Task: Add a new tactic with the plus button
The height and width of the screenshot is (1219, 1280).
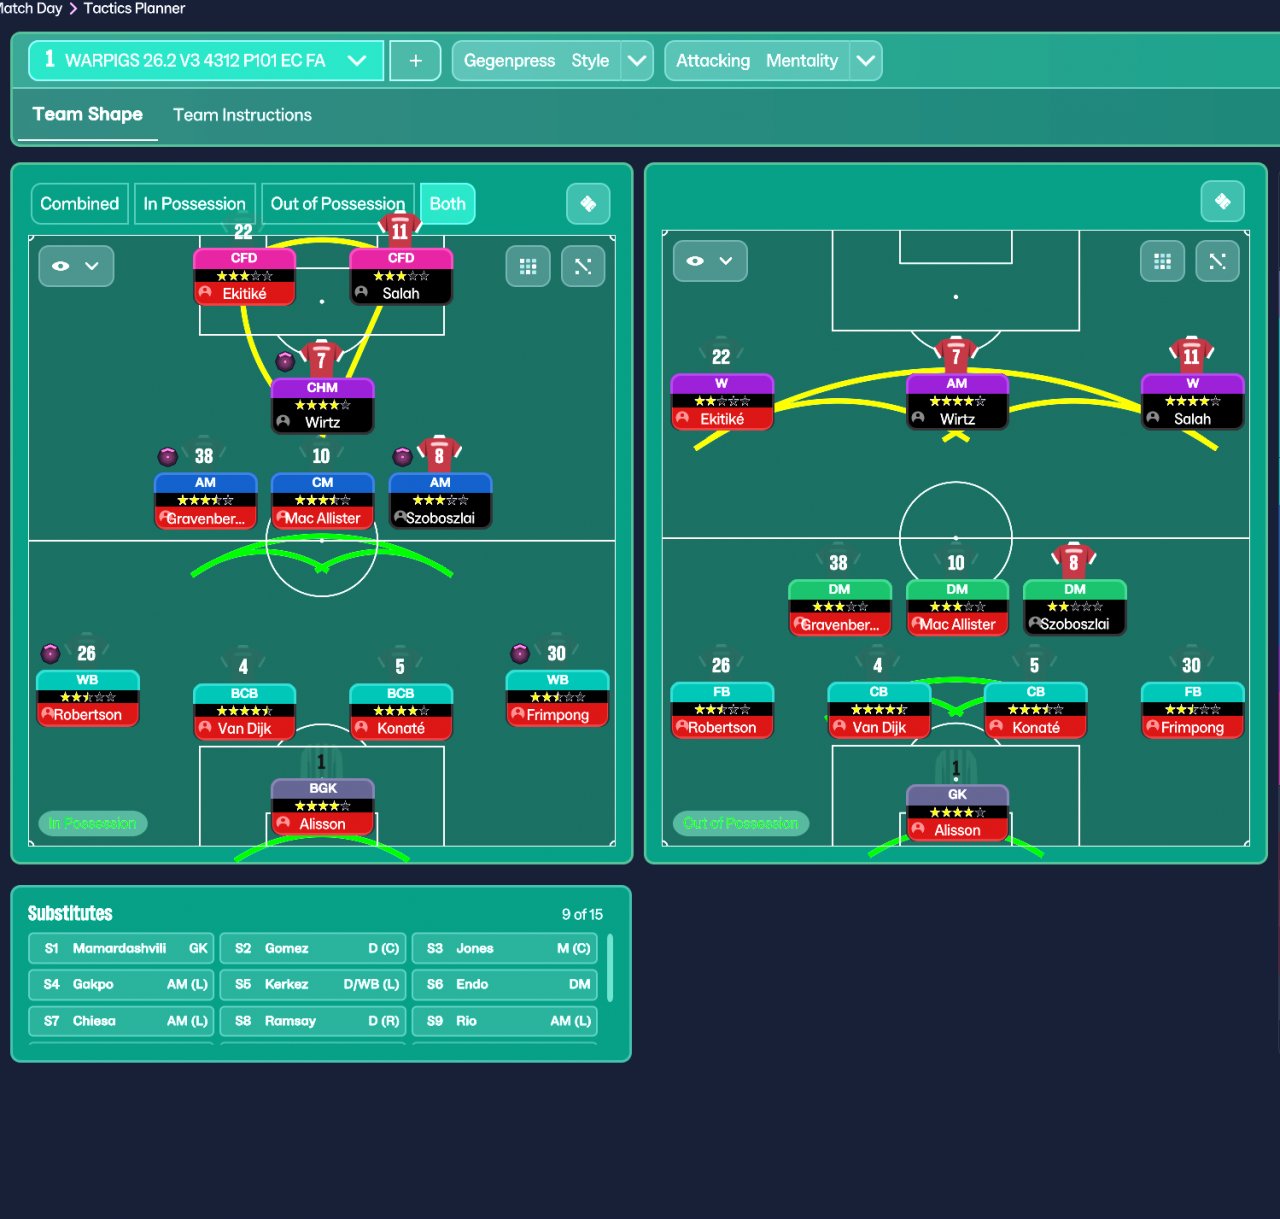Action: [x=415, y=61]
